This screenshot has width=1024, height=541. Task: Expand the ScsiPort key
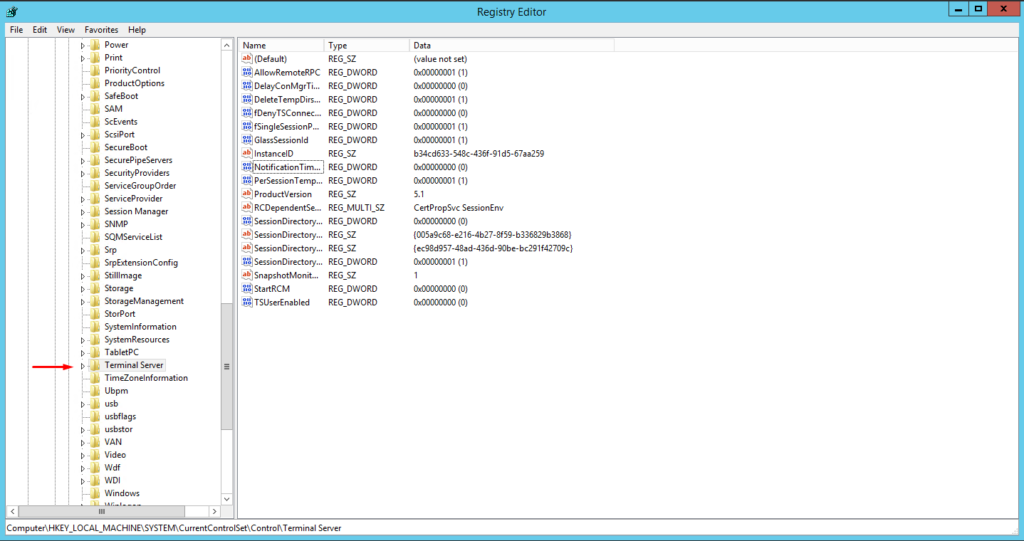(x=83, y=135)
